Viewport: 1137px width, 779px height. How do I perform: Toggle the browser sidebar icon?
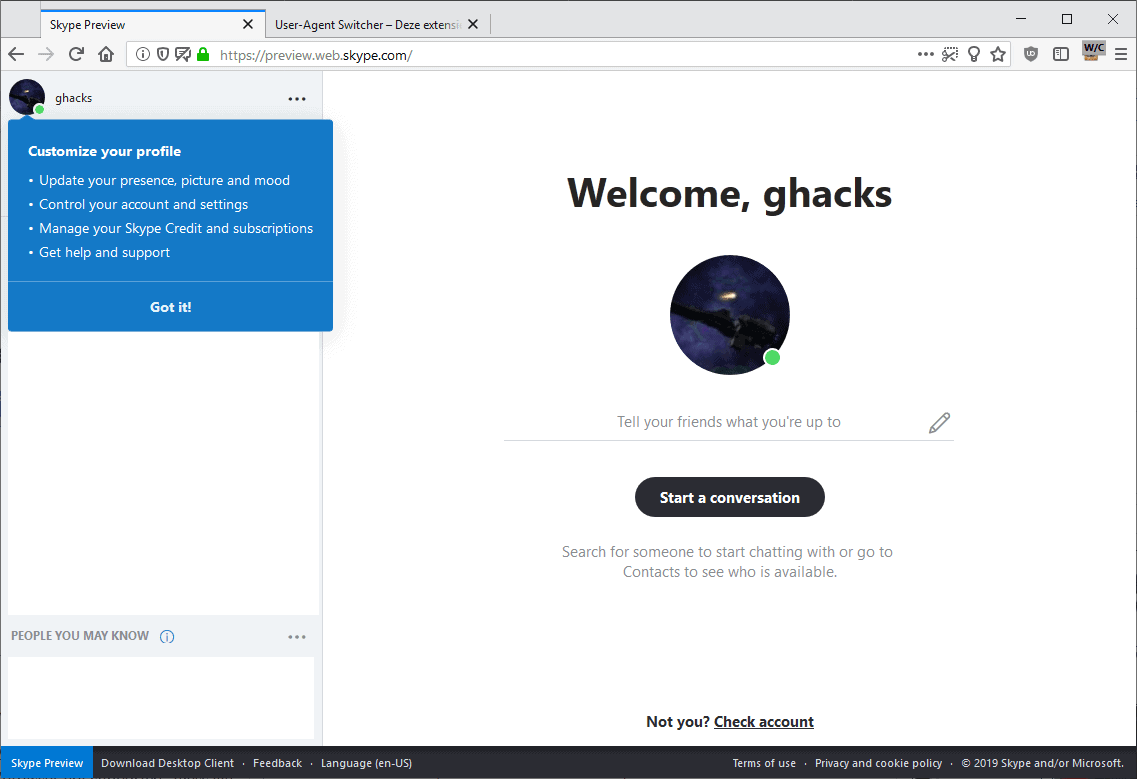[1061, 54]
